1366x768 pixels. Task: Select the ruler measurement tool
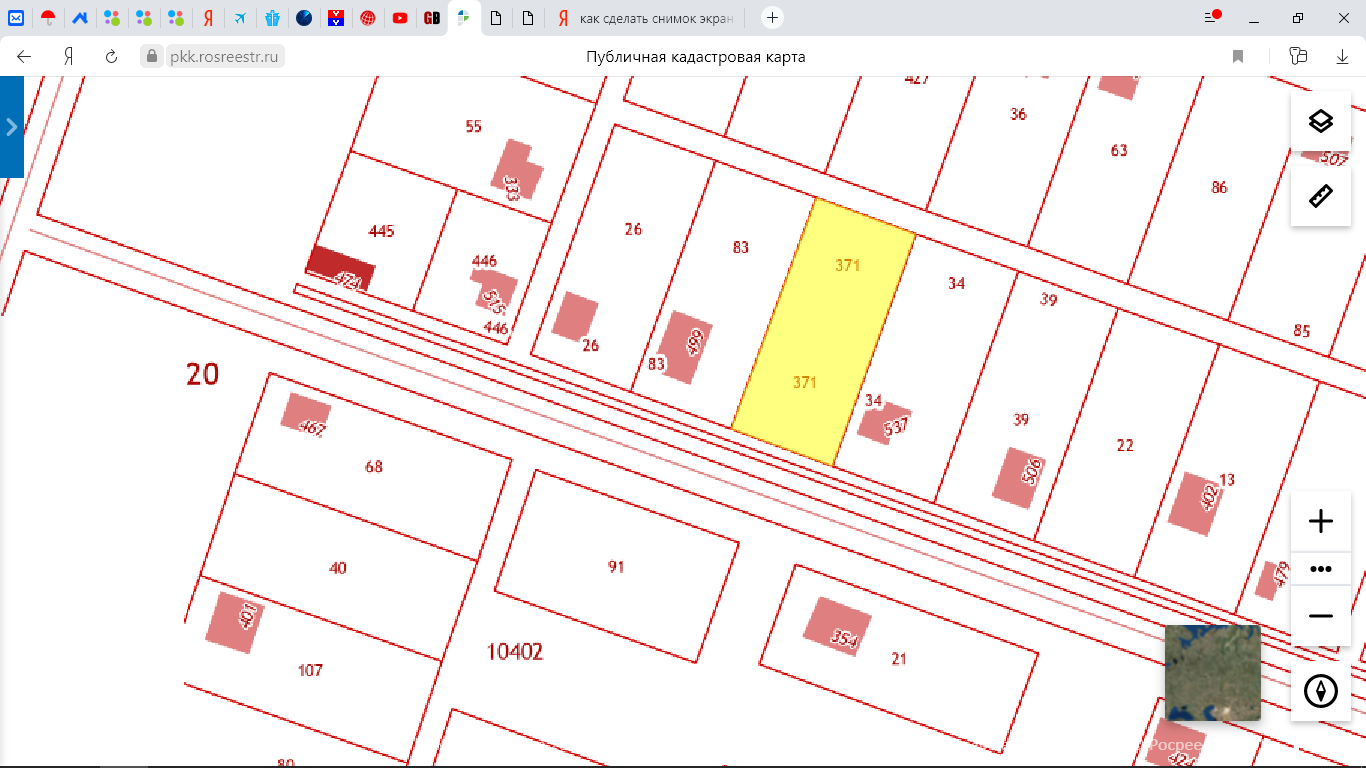[x=1320, y=196]
